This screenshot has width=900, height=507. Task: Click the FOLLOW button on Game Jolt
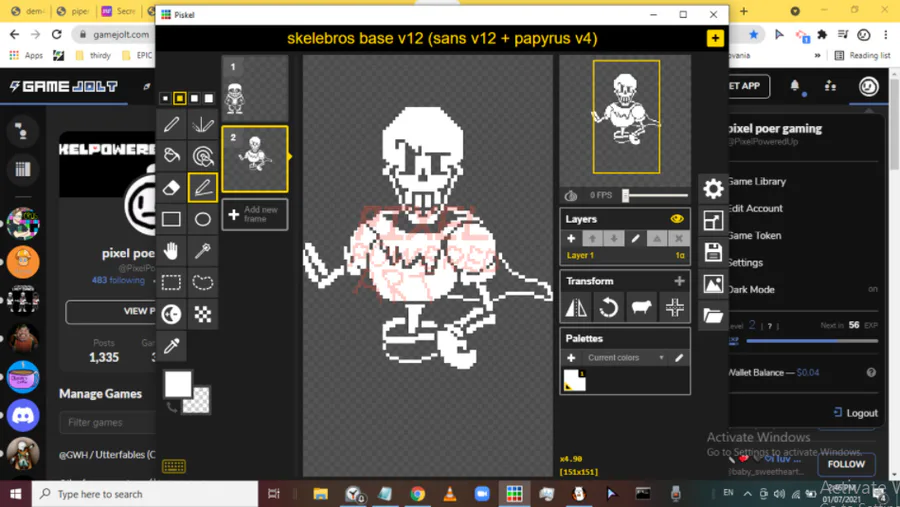(846, 464)
